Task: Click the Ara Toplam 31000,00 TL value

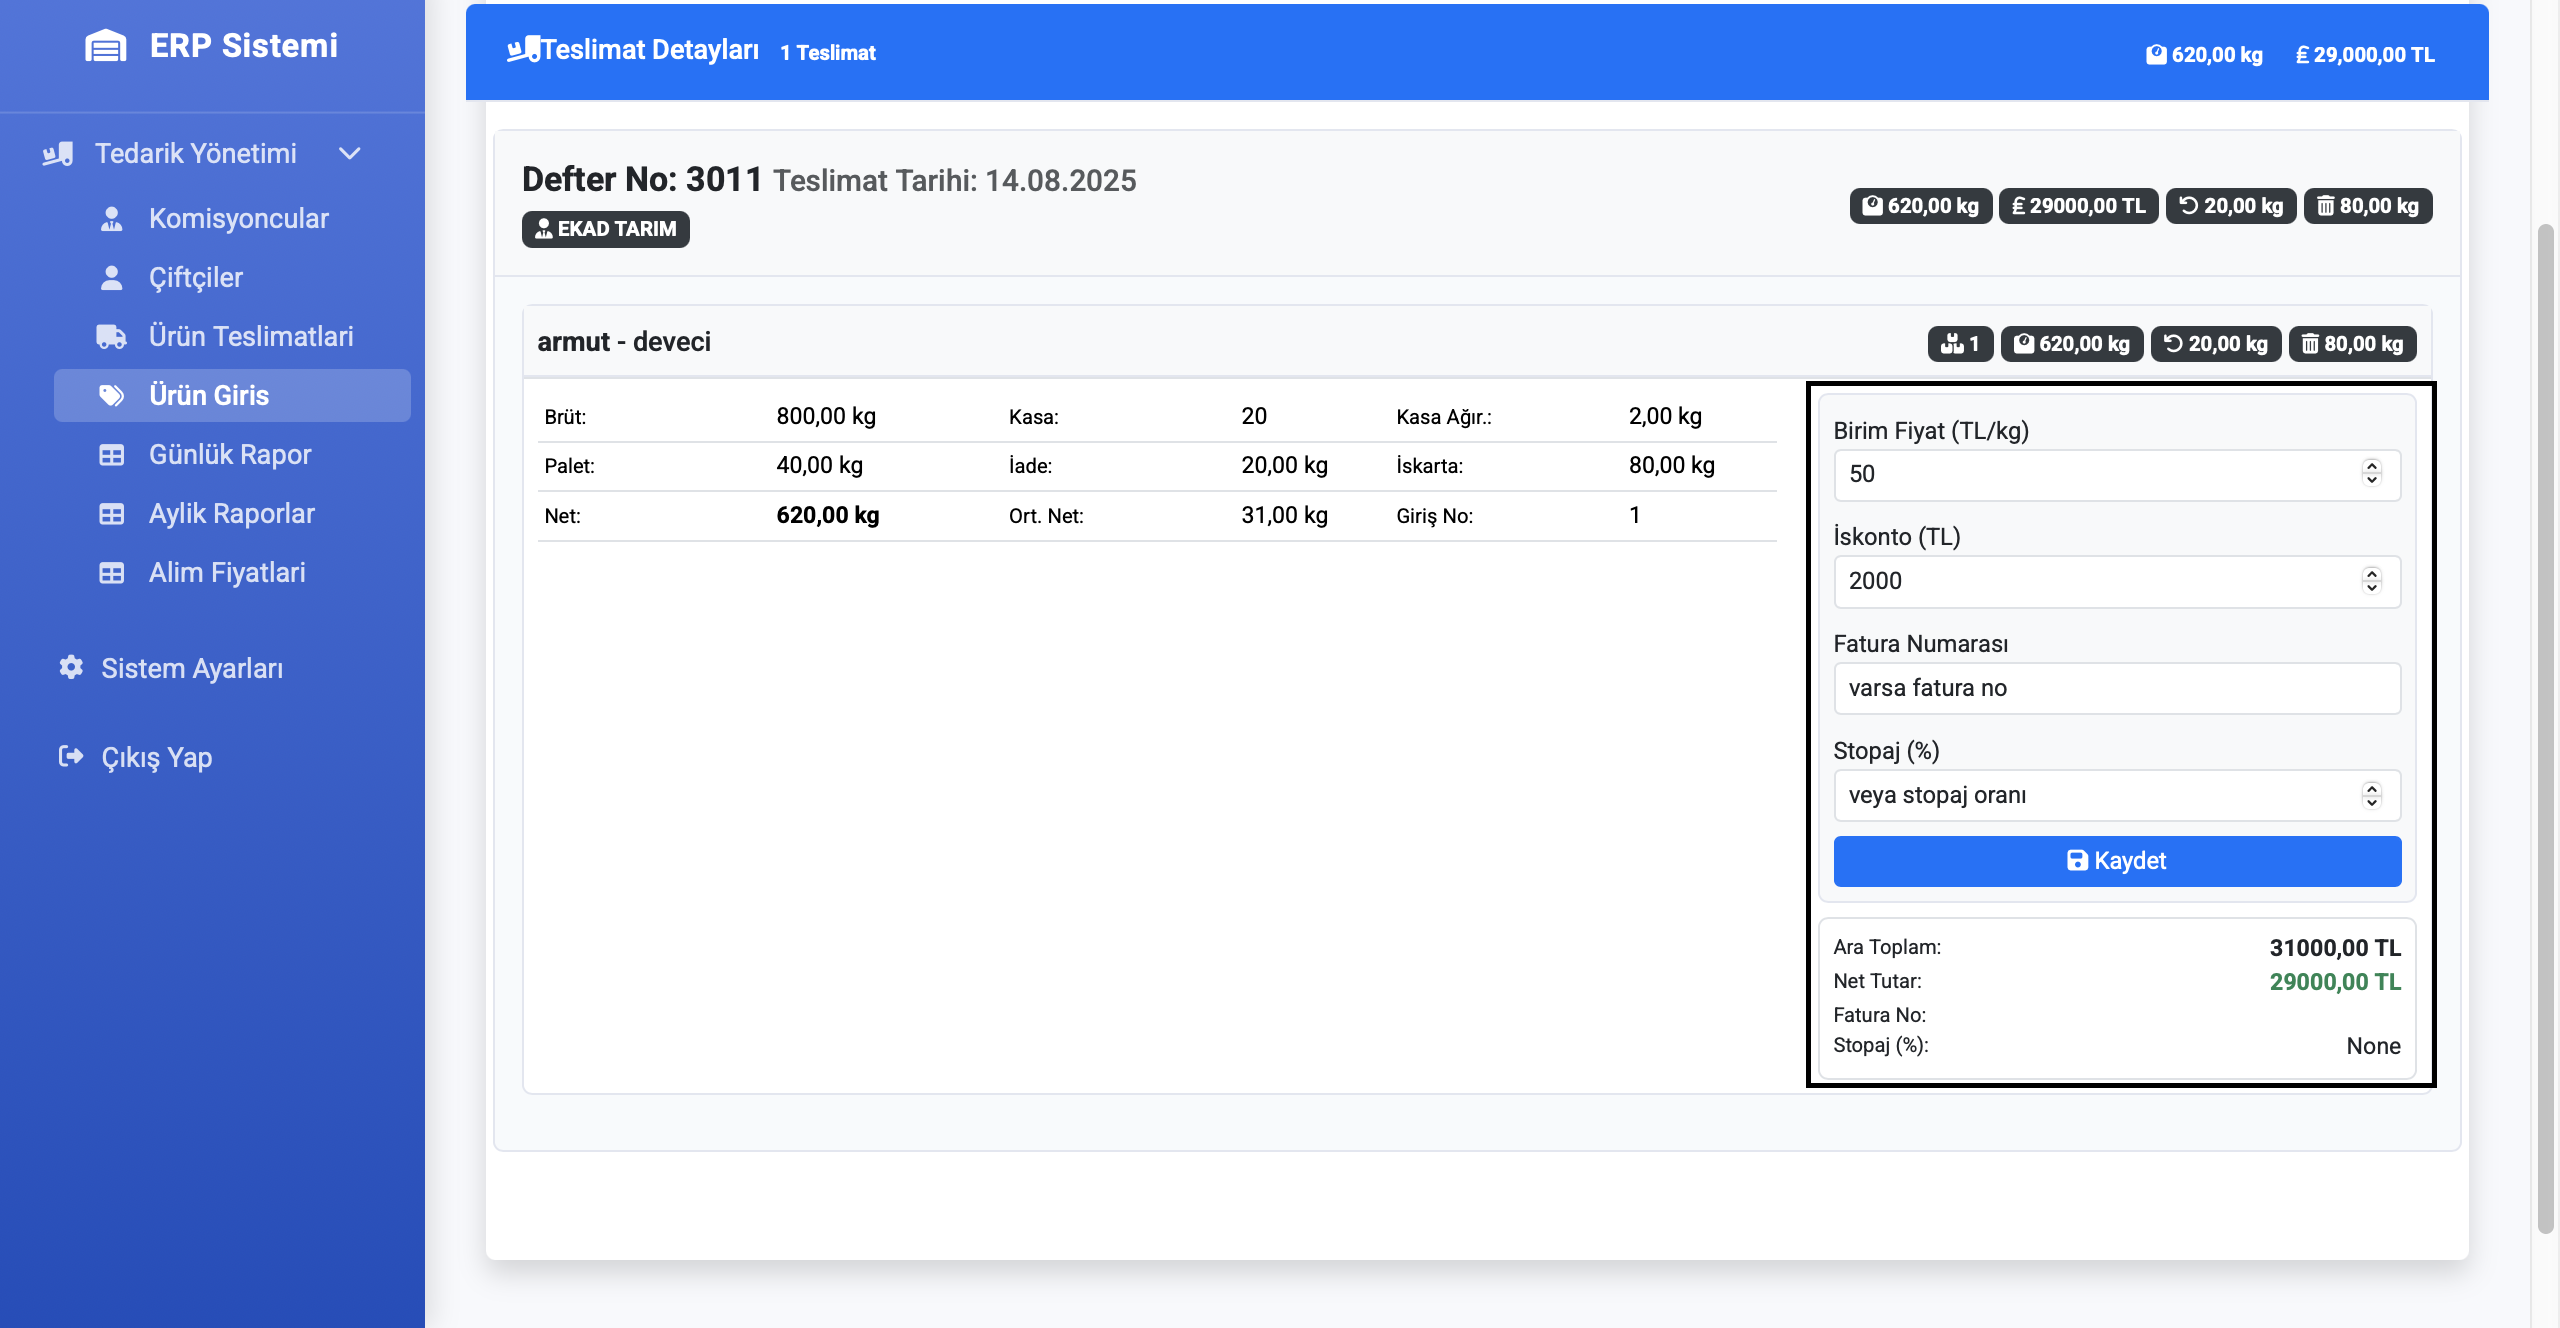Action: click(2335, 948)
